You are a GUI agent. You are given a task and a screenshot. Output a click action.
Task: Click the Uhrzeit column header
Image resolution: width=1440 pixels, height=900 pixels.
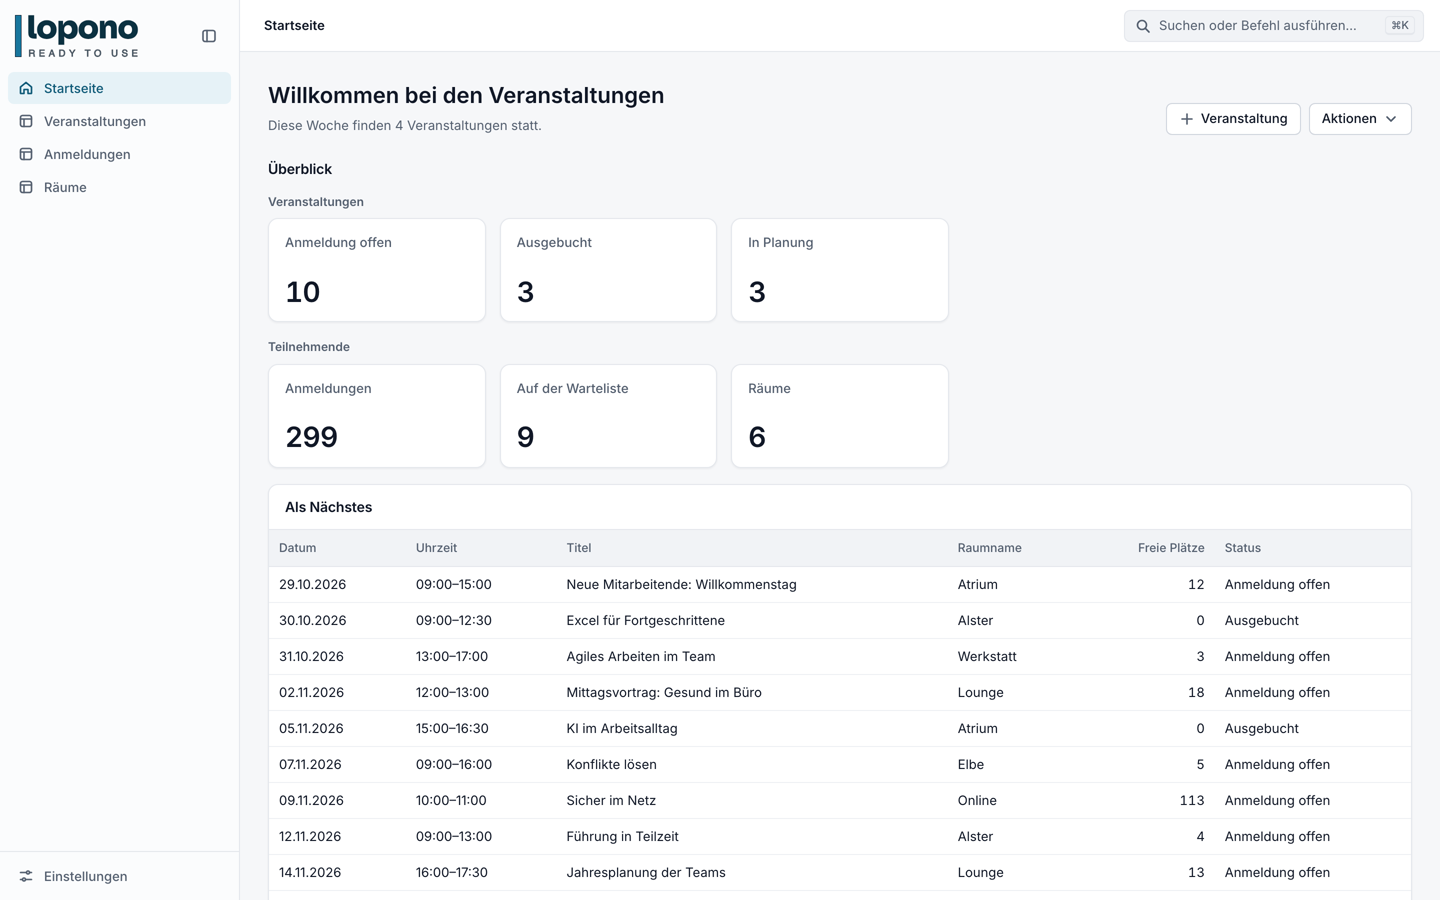(x=436, y=548)
